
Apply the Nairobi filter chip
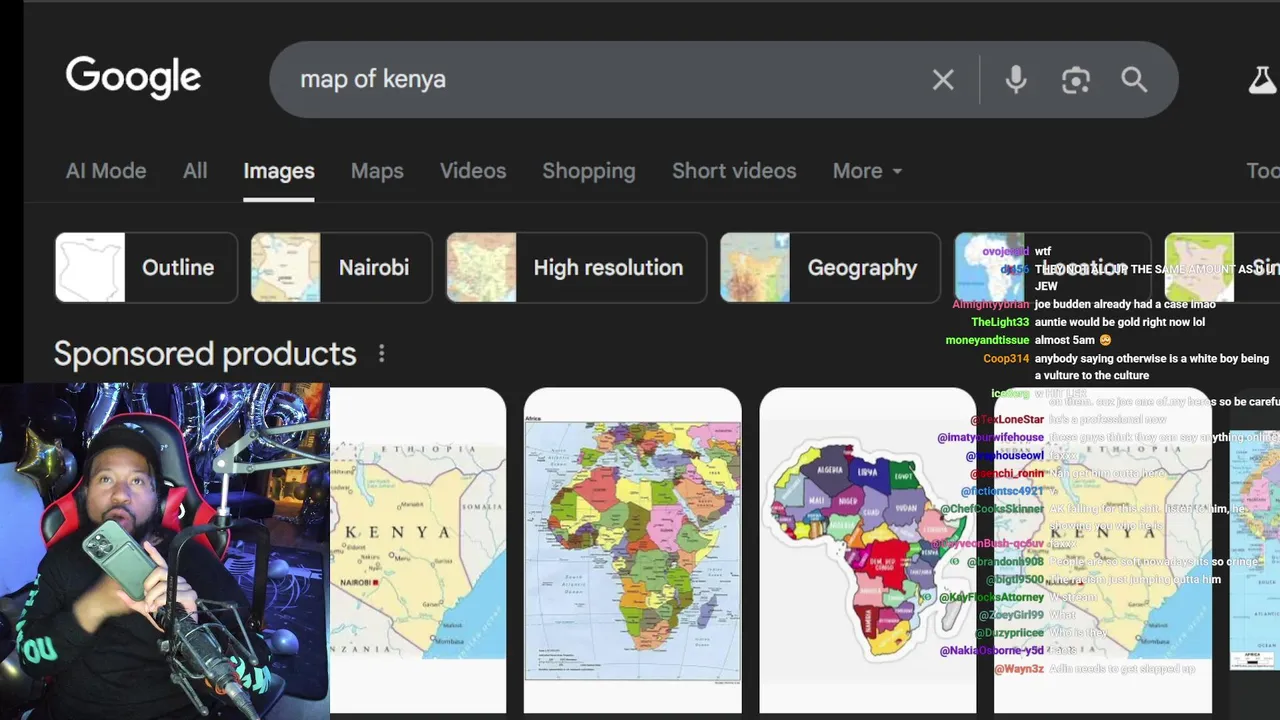(341, 268)
